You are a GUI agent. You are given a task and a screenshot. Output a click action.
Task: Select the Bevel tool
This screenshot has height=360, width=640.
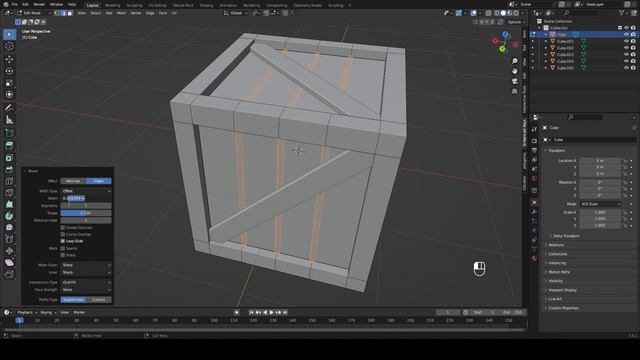(9, 169)
